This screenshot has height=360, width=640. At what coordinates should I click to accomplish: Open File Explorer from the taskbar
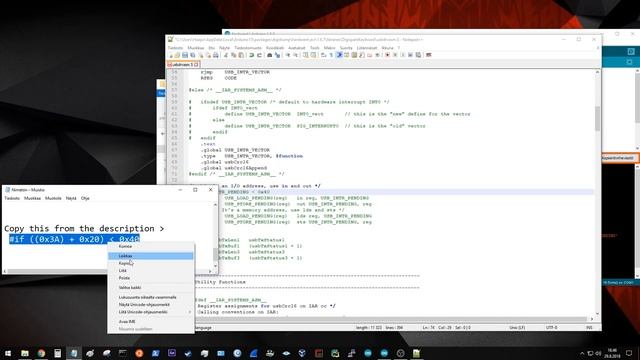(25, 353)
